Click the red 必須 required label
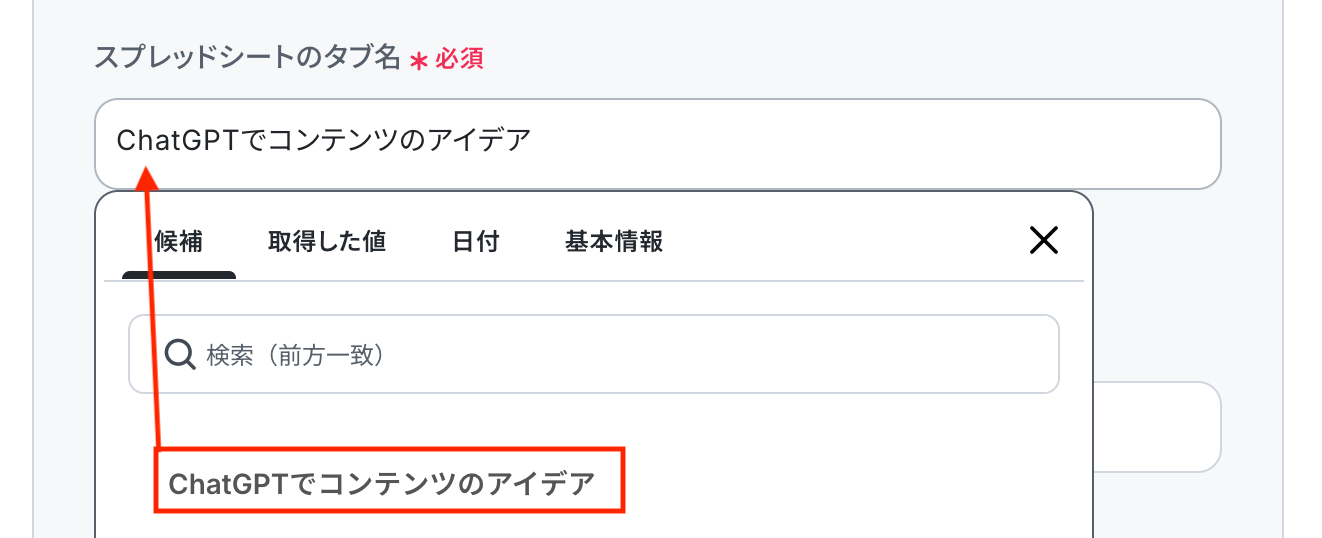This screenshot has height=538, width=1322. (459, 59)
